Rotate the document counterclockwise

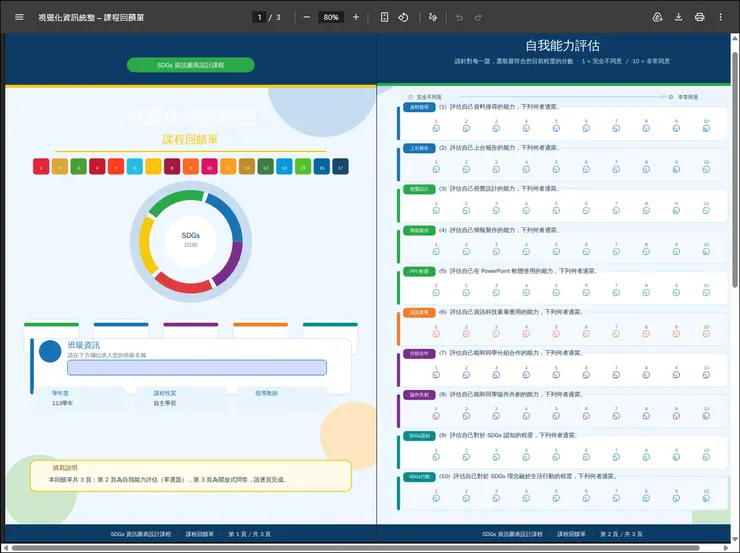403,17
